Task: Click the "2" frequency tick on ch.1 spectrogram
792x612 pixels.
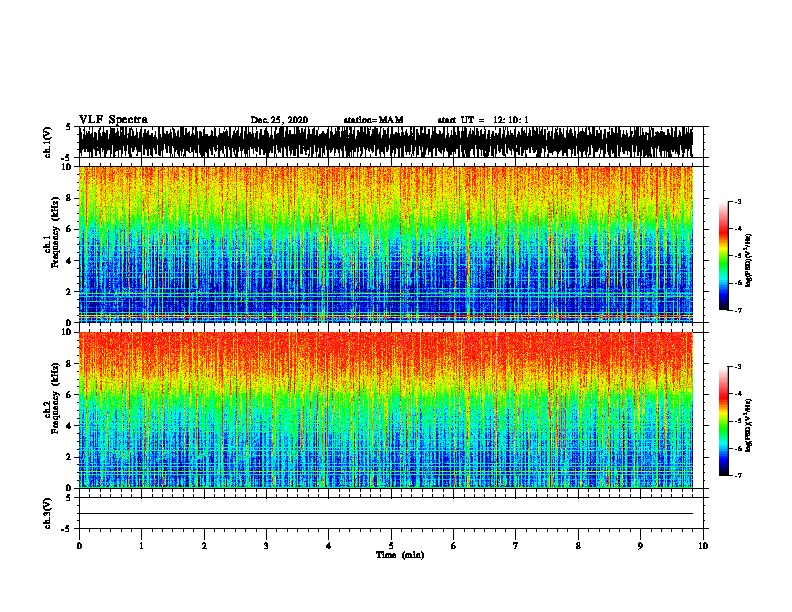Action: pyautogui.click(x=69, y=291)
